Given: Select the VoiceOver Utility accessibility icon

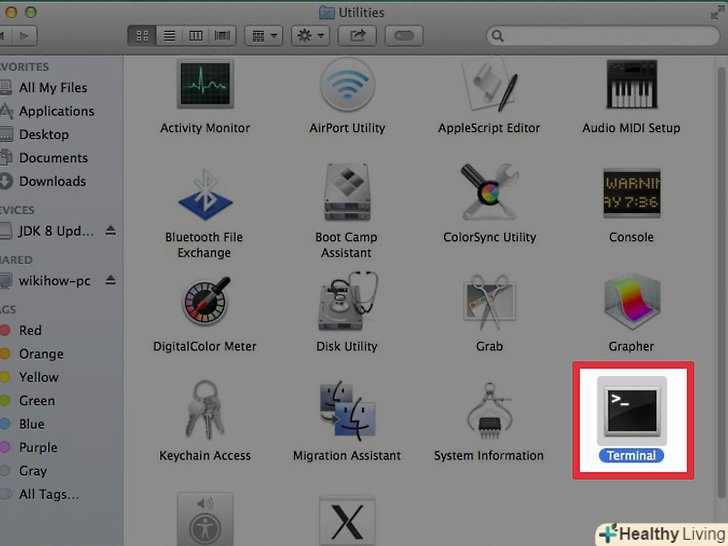Looking at the screenshot, I should point(205,519).
